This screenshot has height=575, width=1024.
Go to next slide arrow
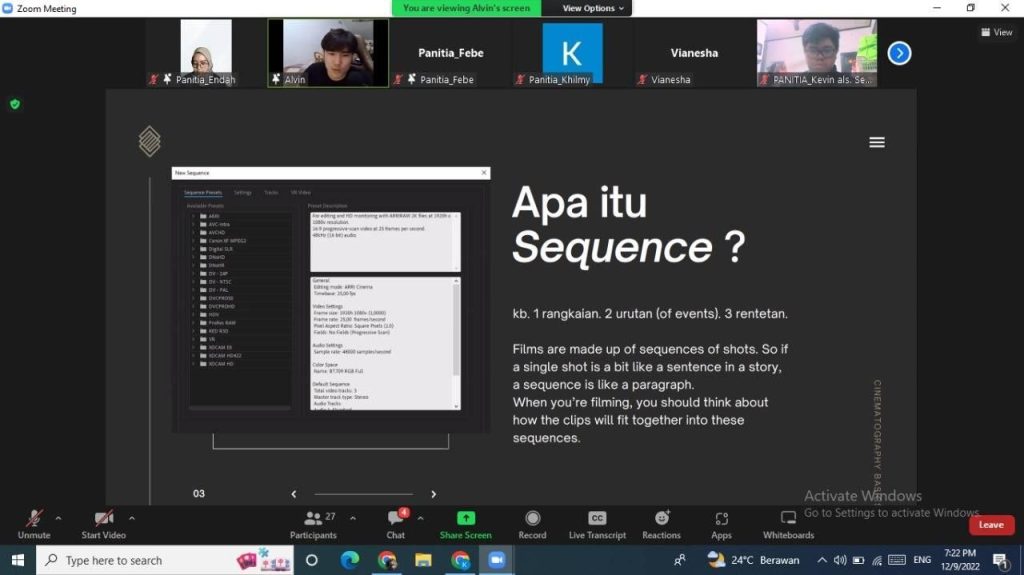click(434, 494)
